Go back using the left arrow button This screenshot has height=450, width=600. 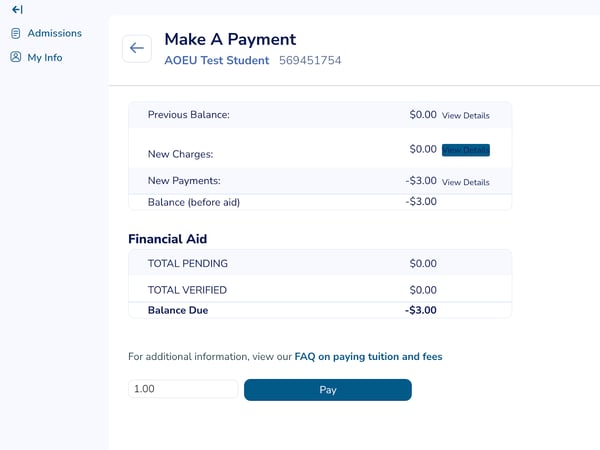pos(137,48)
